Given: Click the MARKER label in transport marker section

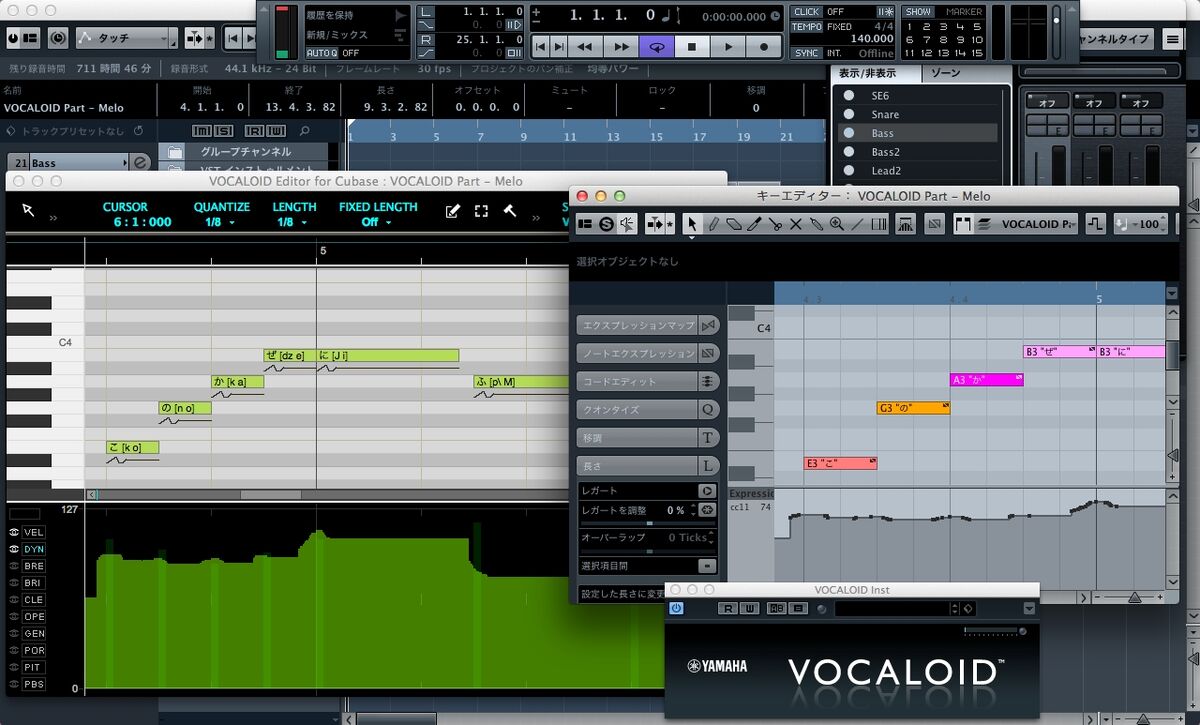Looking at the screenshot, I should (964, 12).
